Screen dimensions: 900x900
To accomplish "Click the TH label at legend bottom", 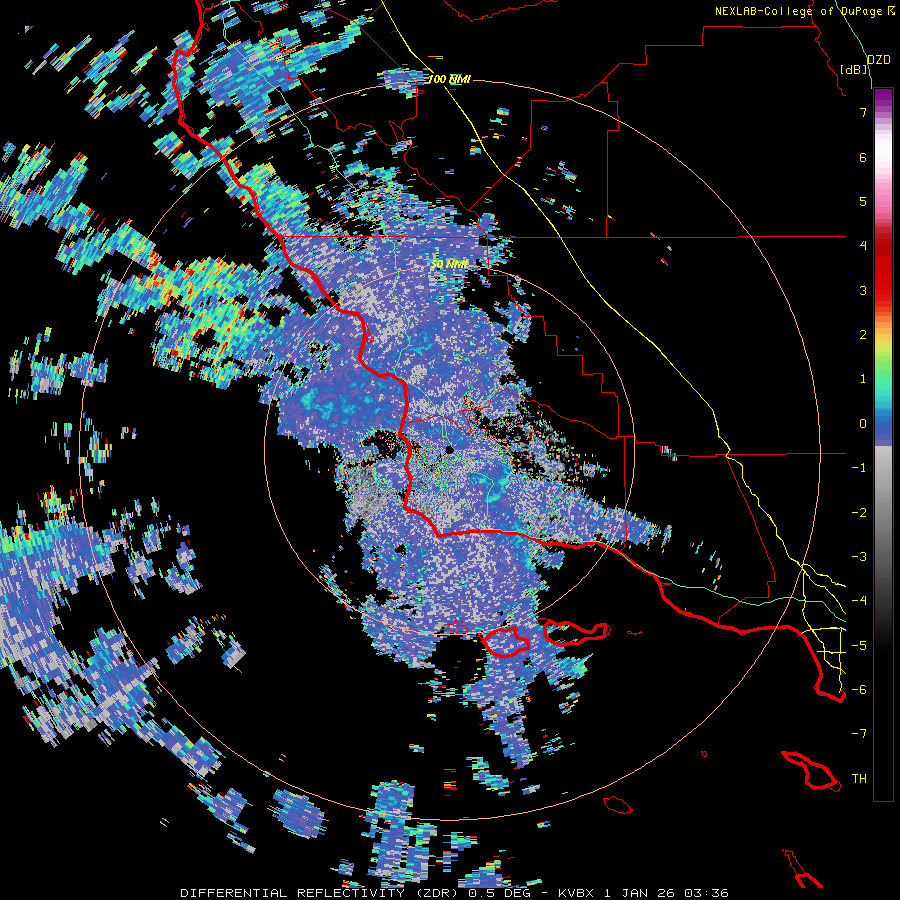I will point(859,778).
